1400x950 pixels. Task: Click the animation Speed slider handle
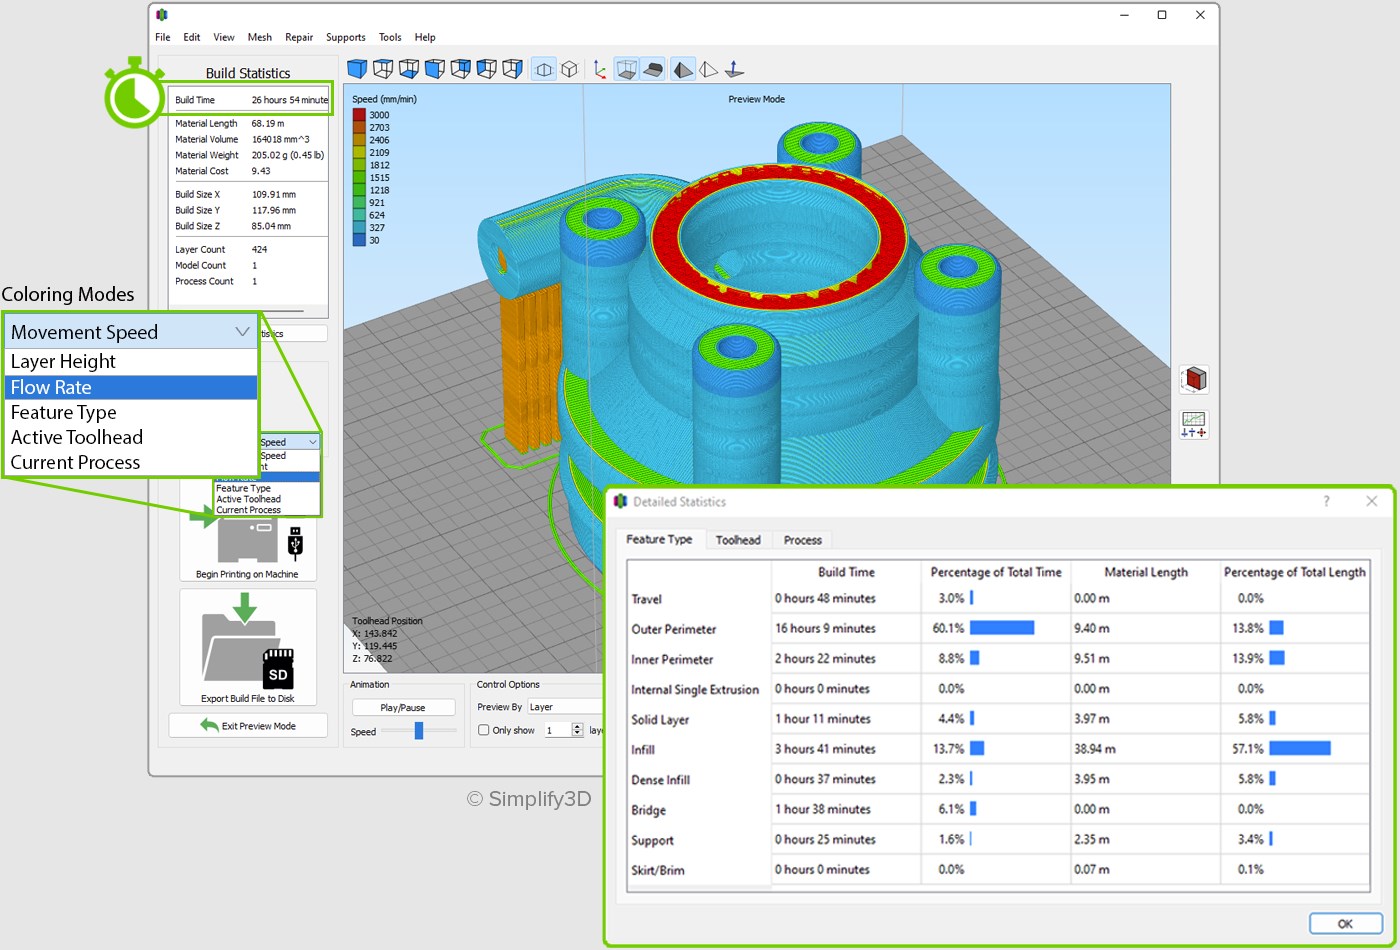(x=419, y=731)
